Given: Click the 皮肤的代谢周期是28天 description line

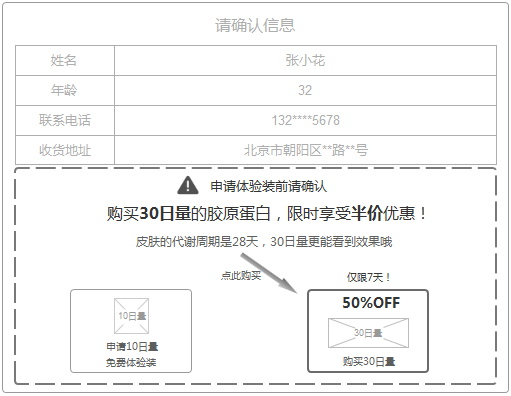Looking at the screenshot, I should click(264, 242).
